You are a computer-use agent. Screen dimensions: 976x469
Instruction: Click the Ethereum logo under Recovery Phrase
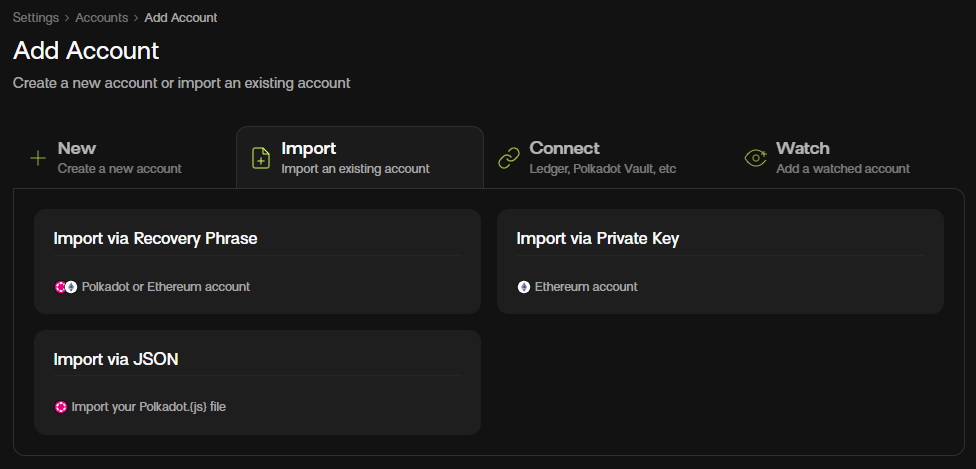click(x=71, y=287)
